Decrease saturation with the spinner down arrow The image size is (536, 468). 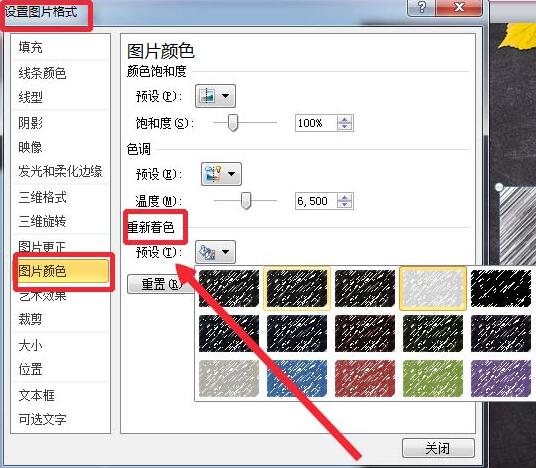[x=345, y=126]
